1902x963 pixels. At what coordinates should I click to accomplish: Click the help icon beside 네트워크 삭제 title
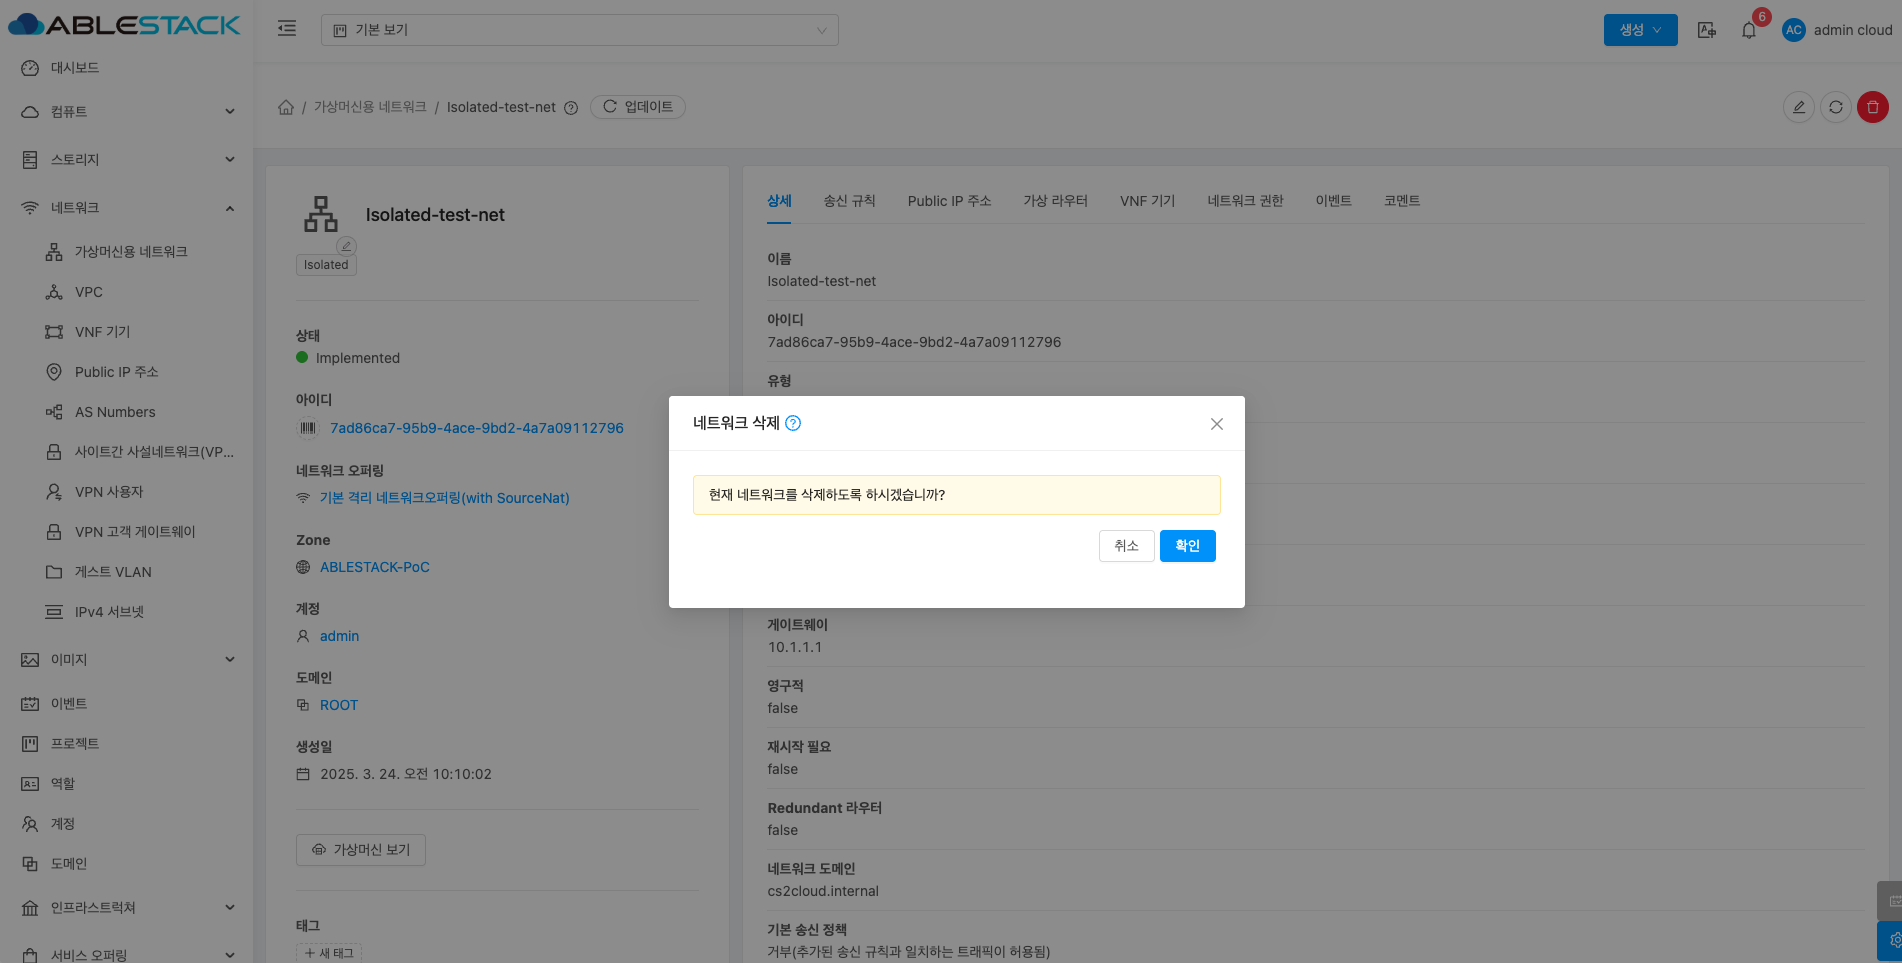click(793, 423)
